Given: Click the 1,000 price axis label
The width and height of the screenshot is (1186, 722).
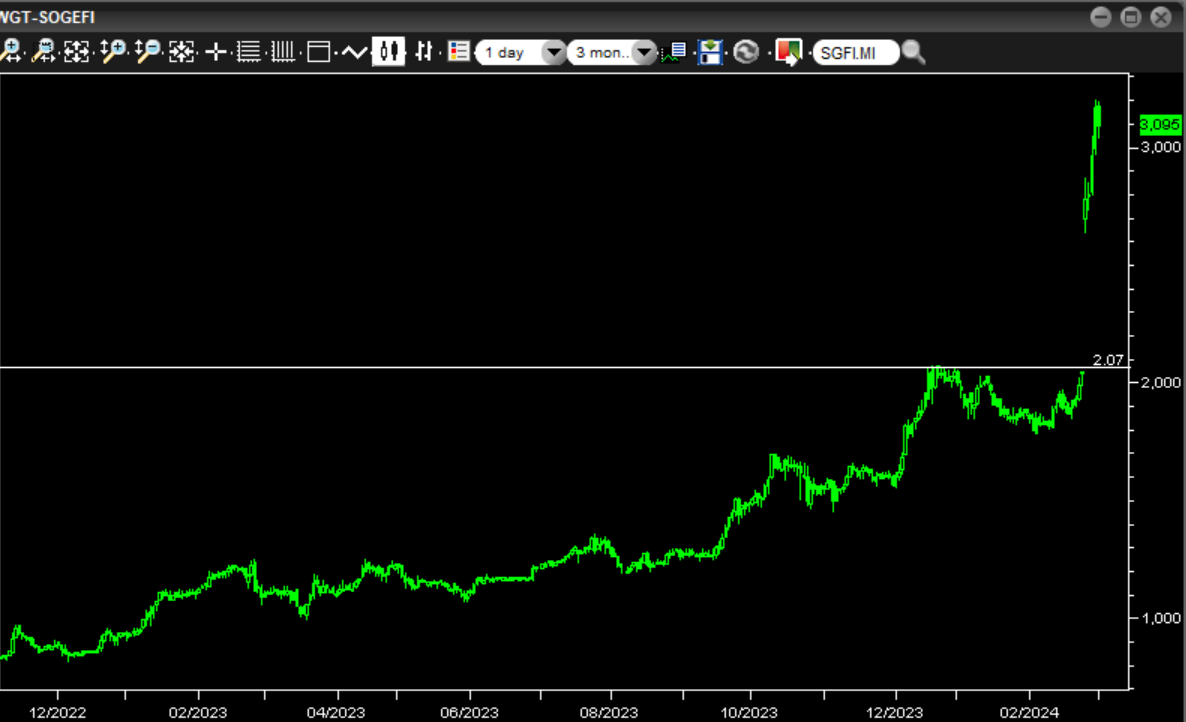Looking at the screenshot, I should coord(1160,618).
